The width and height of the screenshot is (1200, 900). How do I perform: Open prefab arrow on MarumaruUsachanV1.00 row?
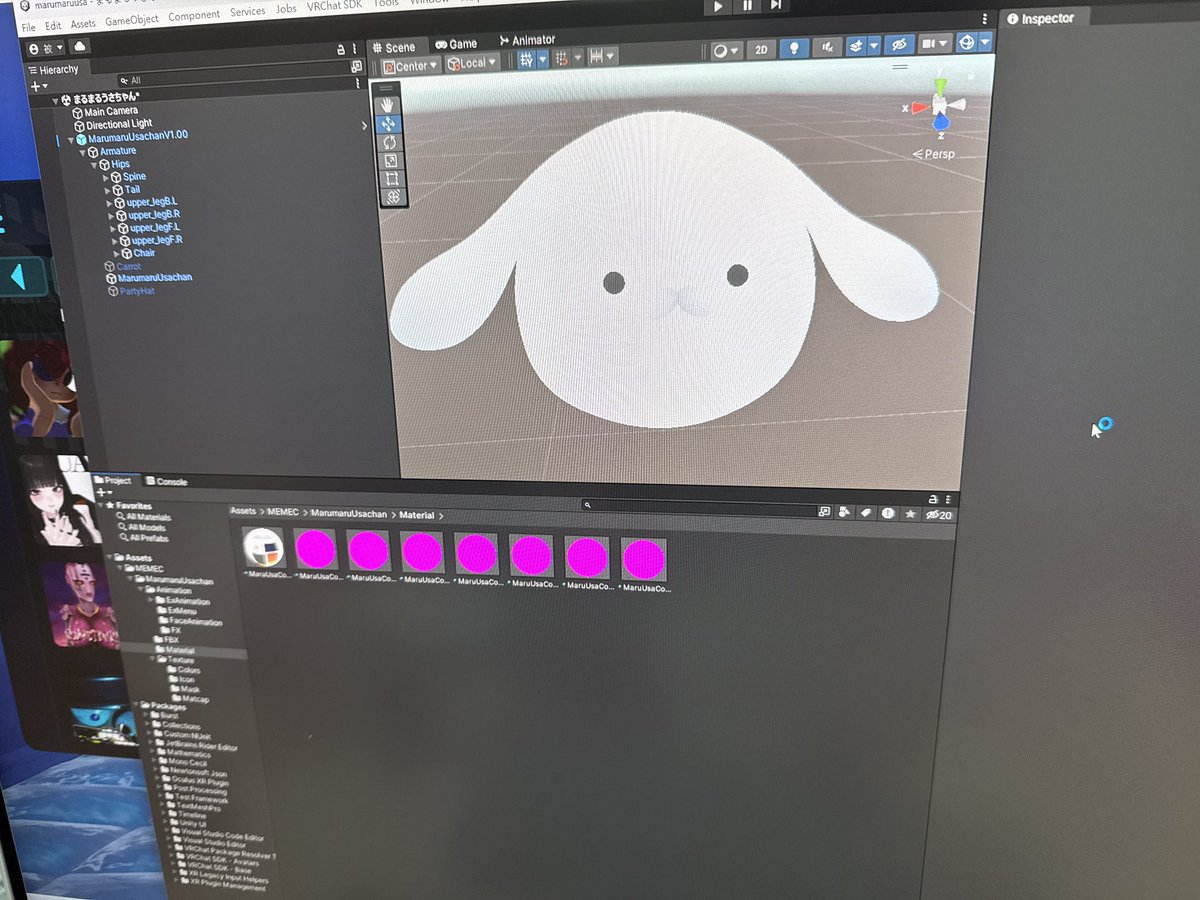[x=364, y=126]
